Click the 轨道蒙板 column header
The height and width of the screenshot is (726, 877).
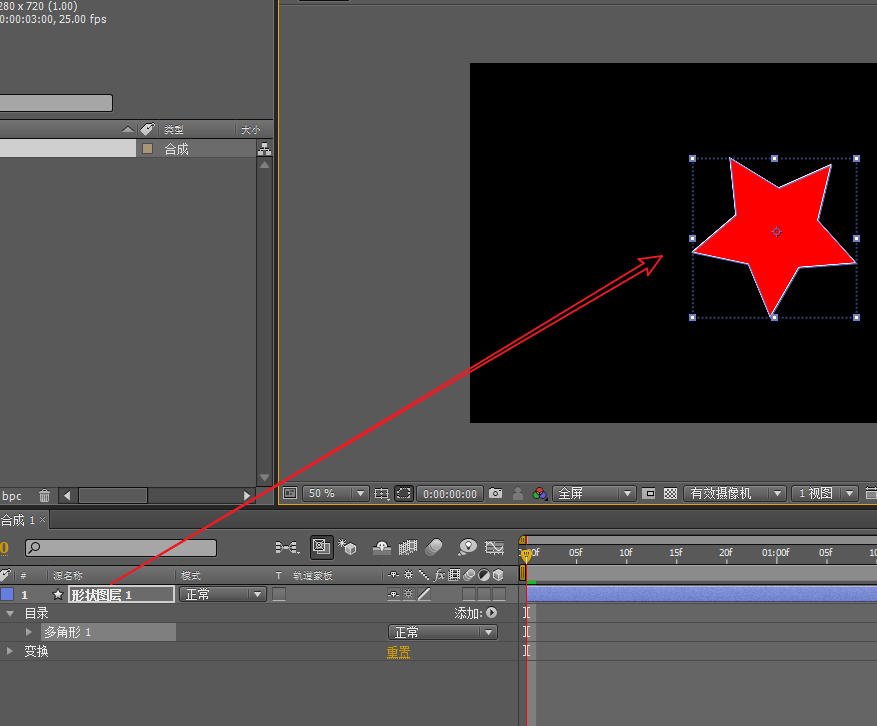pos(313,575)
